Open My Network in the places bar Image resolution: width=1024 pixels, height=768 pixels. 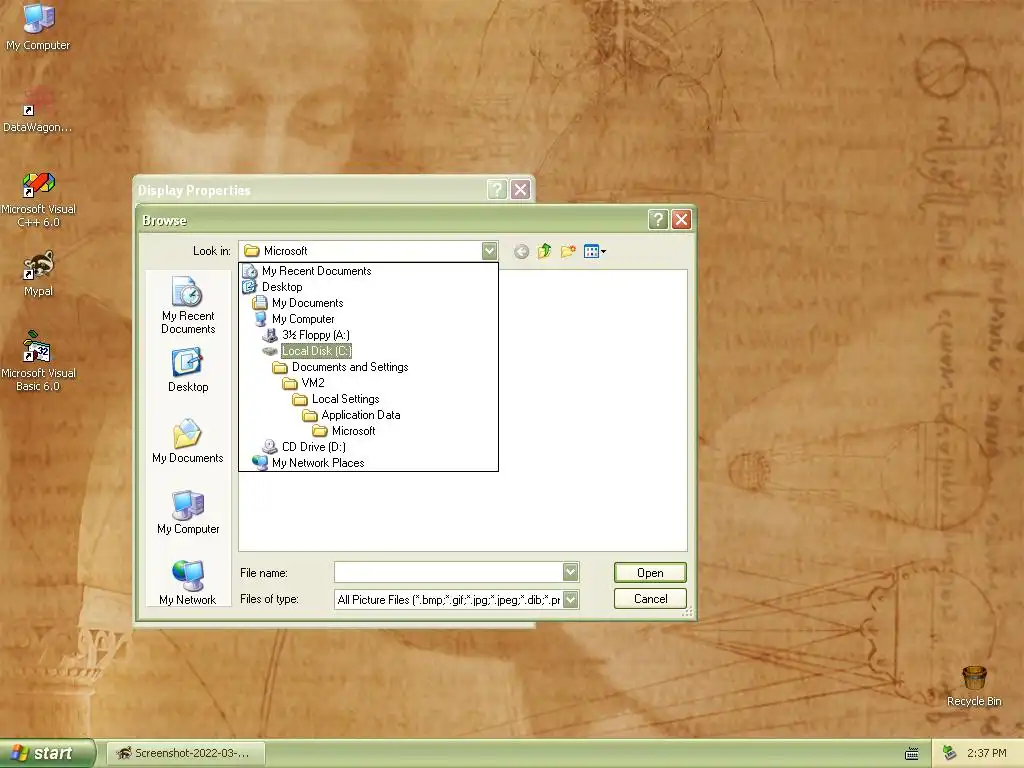tap(188, 583)
